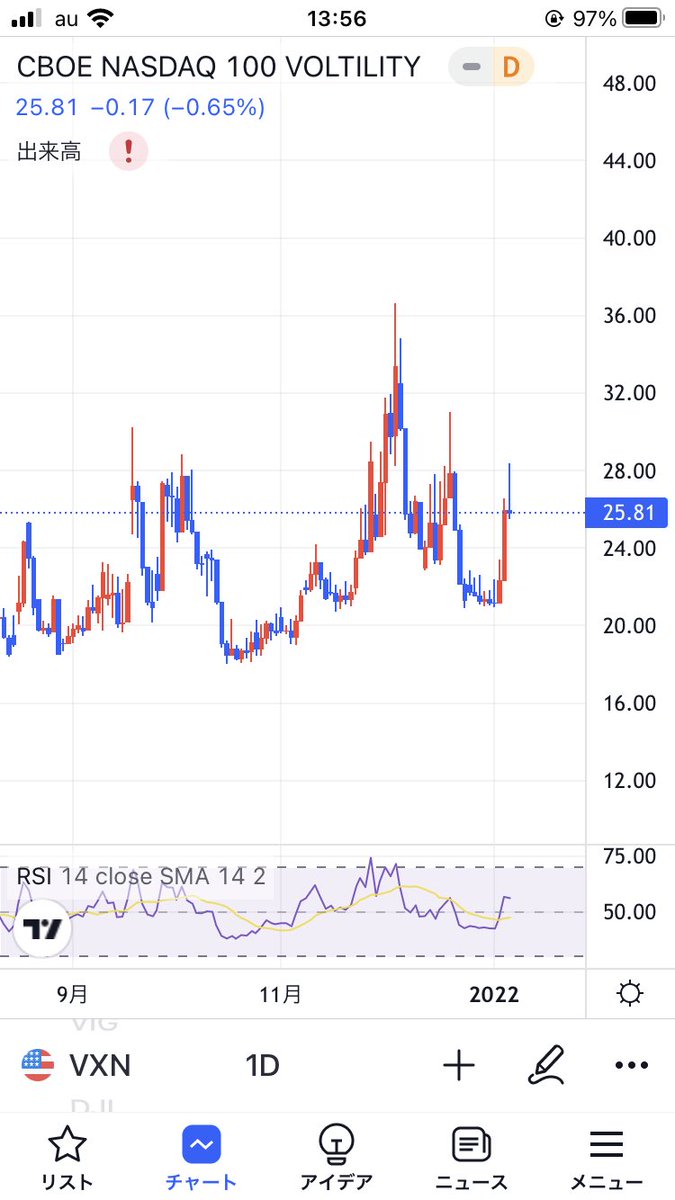Viewport: 675px width, 1200px height.
Task: Open the three-dot more options
Action: click(x=632, y=1066)
